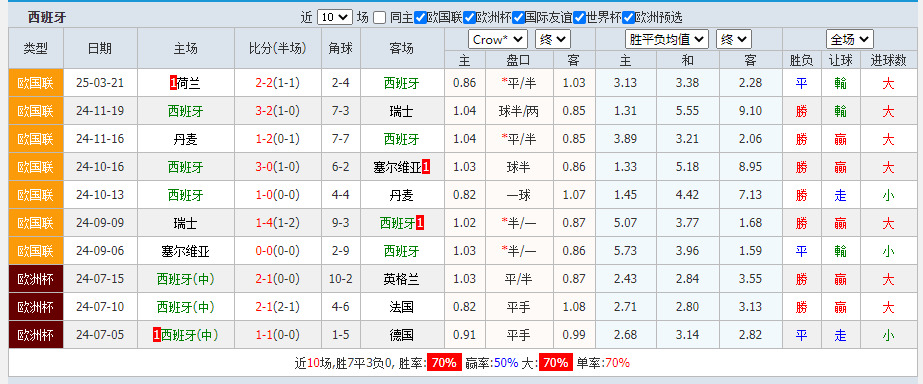The height and width of the screenshot is (384, 923).
Task: Click score 0-0(0-0) in 24-09-06 row
Action: click(x=278, y=251)
